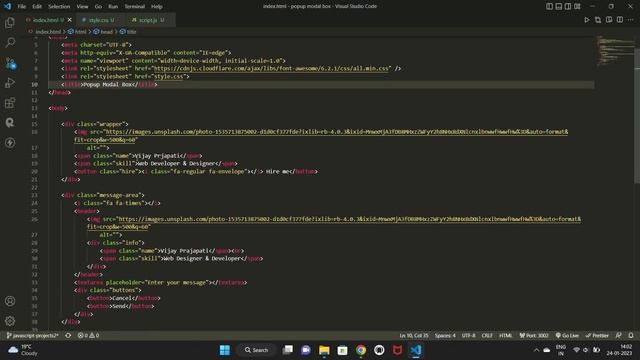This screenshot has height=360, width=640.
Task: Open the editor More Actions ellipsis
Action: pyautogui.click(x=631, y=20)
